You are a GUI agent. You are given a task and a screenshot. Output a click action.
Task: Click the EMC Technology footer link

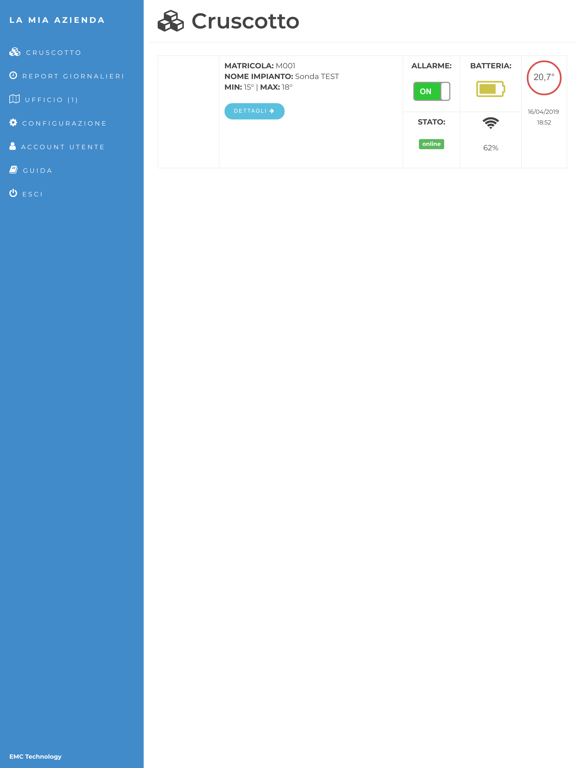click(35, 756)
